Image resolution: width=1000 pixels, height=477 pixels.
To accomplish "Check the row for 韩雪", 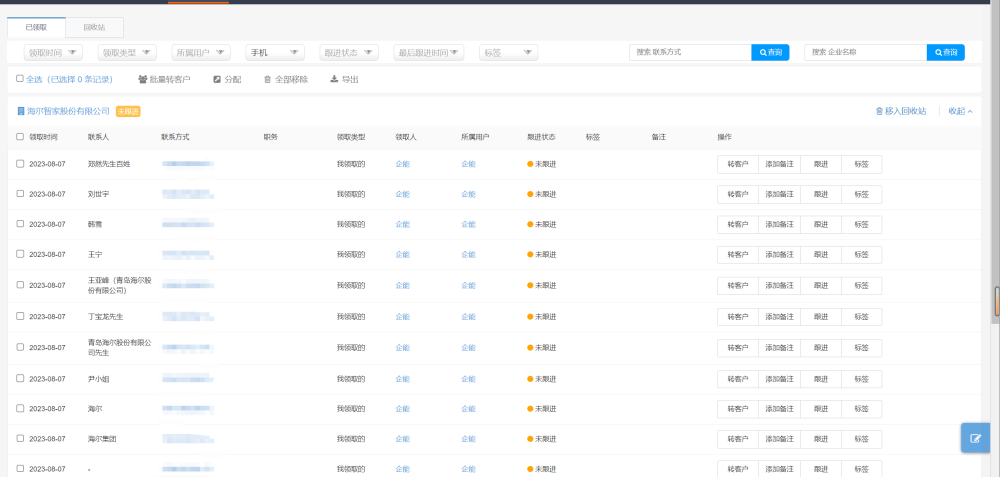I will [20, 224].
